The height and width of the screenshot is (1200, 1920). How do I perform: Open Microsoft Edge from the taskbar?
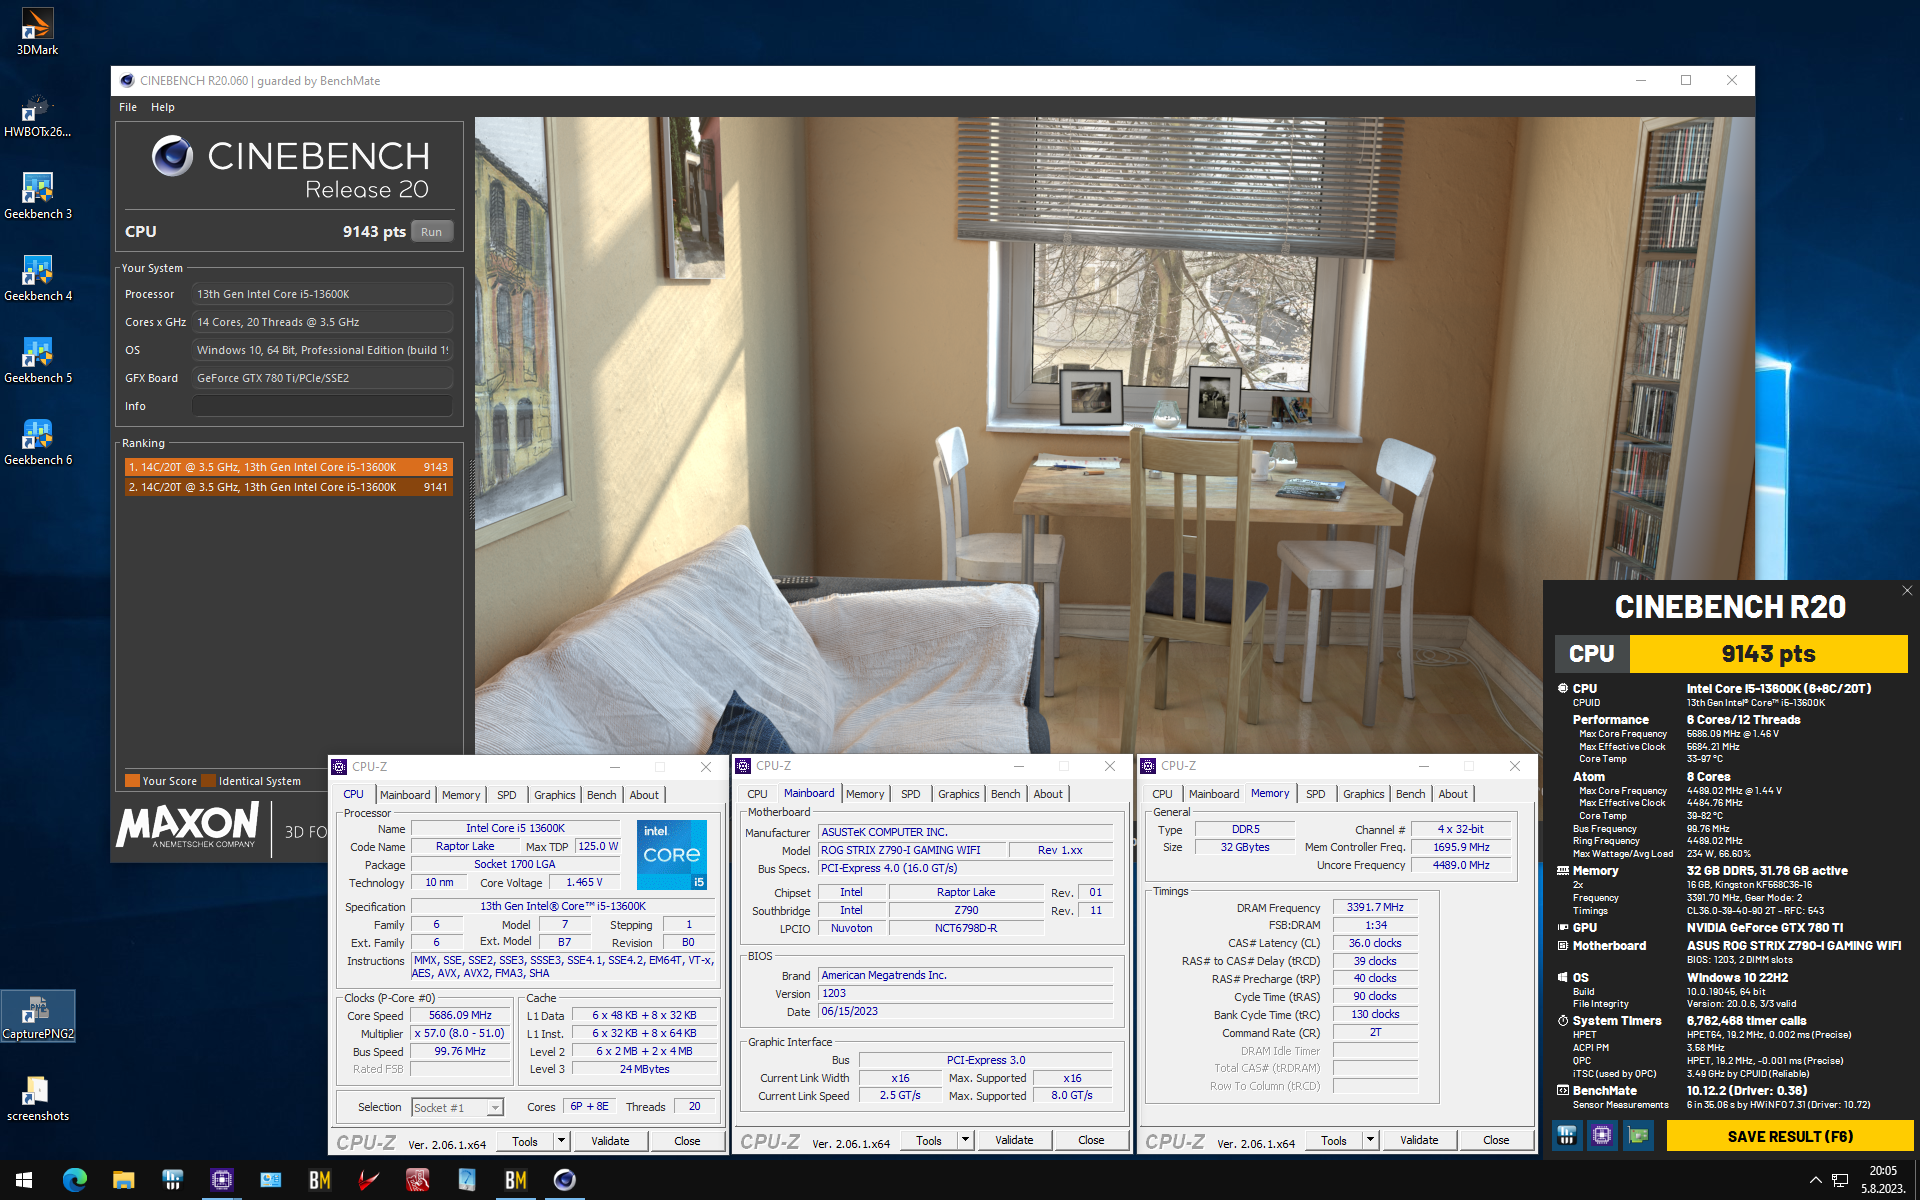tap(74, 1180)
